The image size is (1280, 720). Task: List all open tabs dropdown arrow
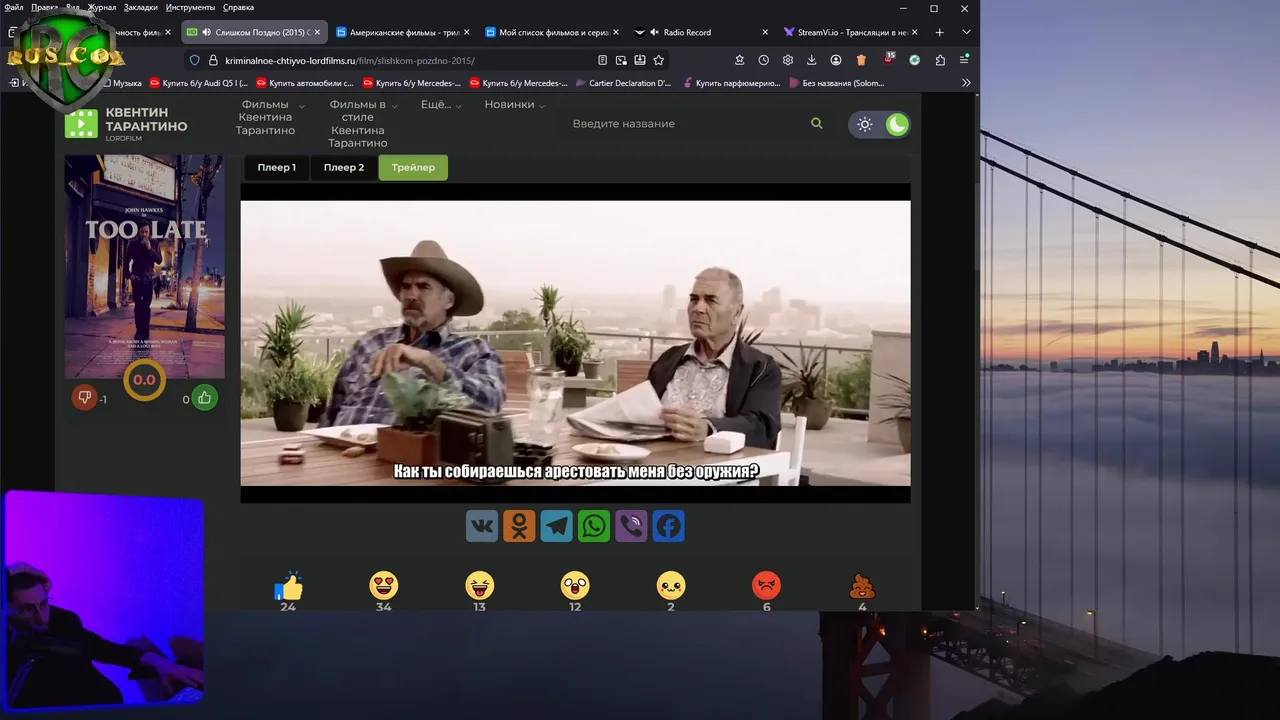(x=966, y=32)
